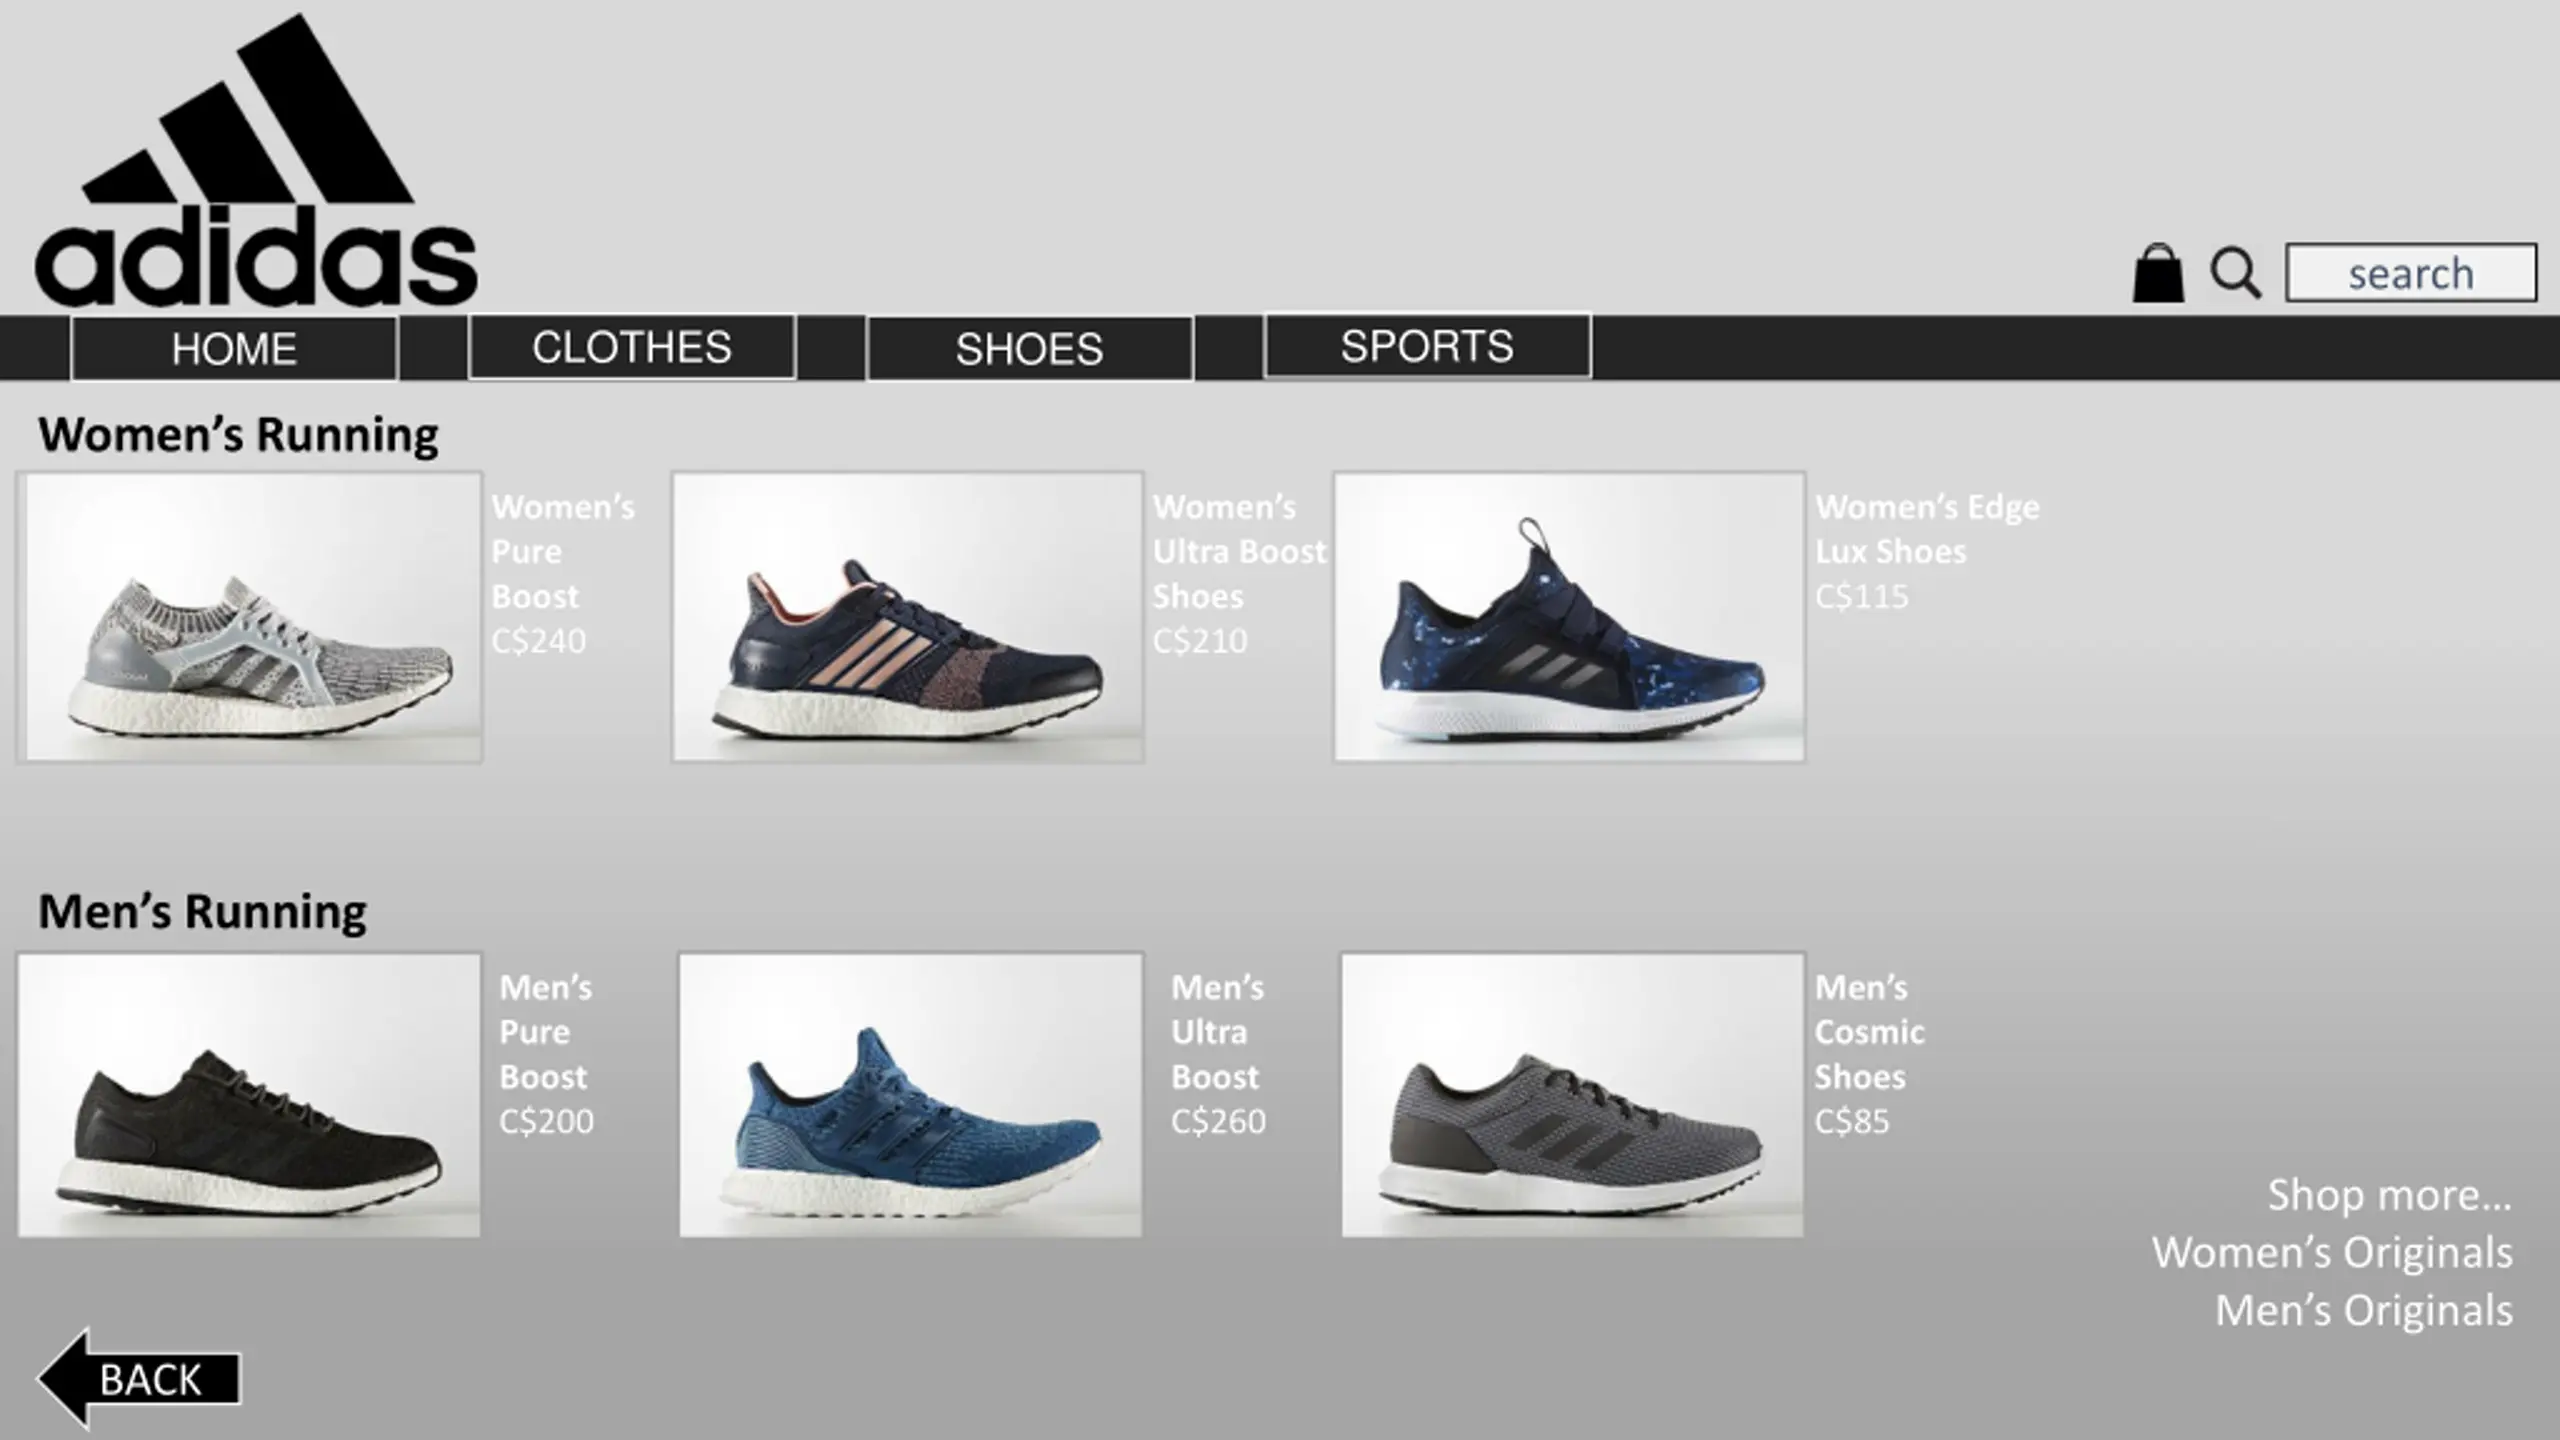Select Women's Edge Lux Shoes image

(1570, 617)
